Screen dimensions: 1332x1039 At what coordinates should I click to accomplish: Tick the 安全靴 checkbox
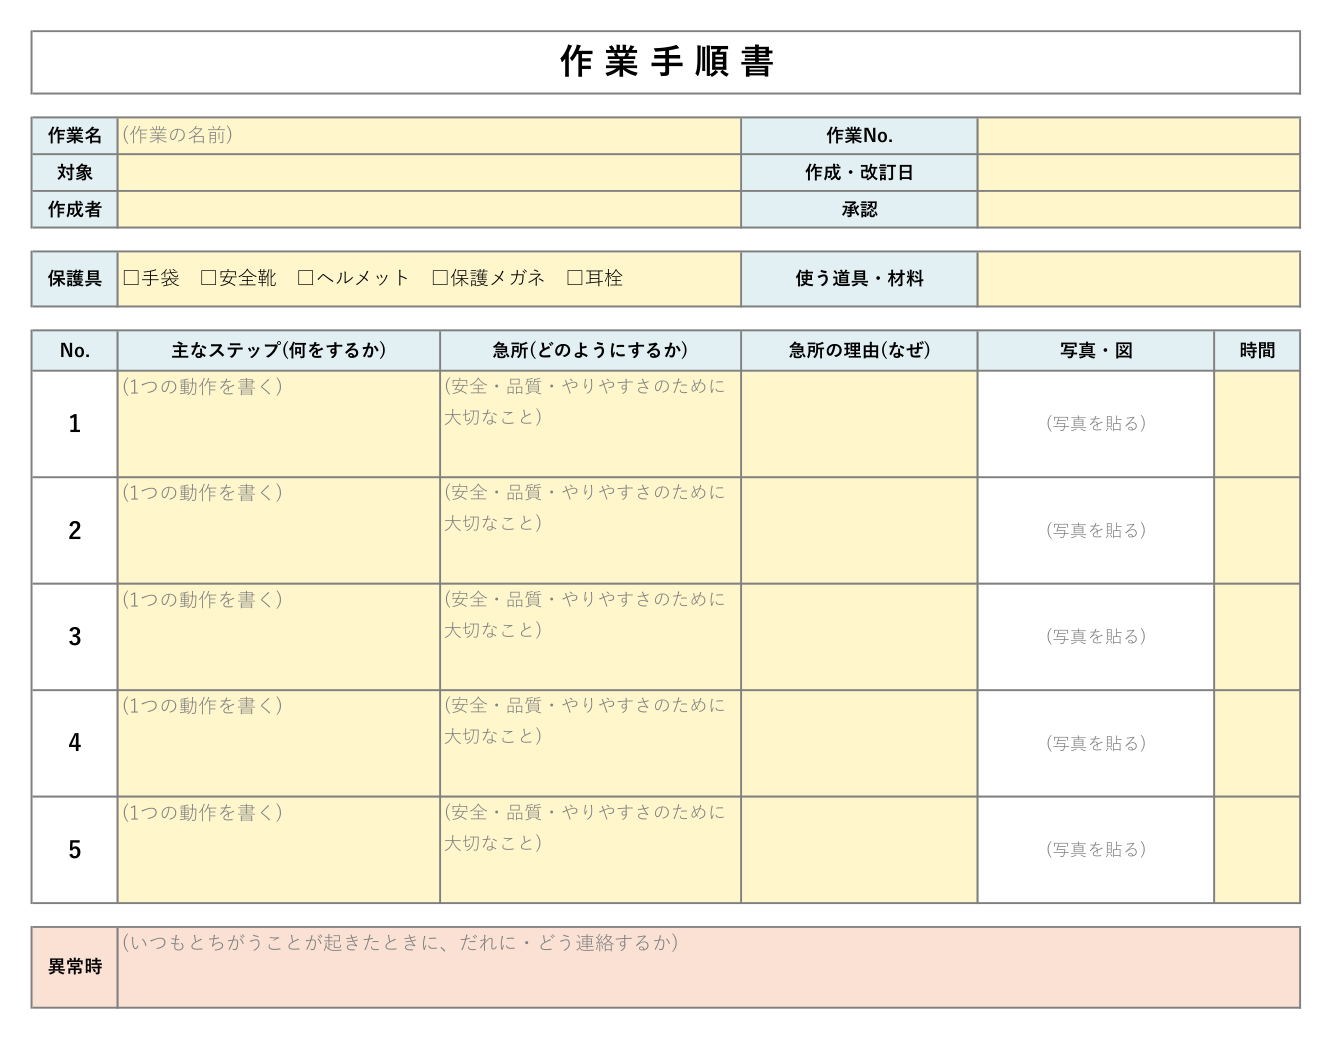click(x=209, y=278)
